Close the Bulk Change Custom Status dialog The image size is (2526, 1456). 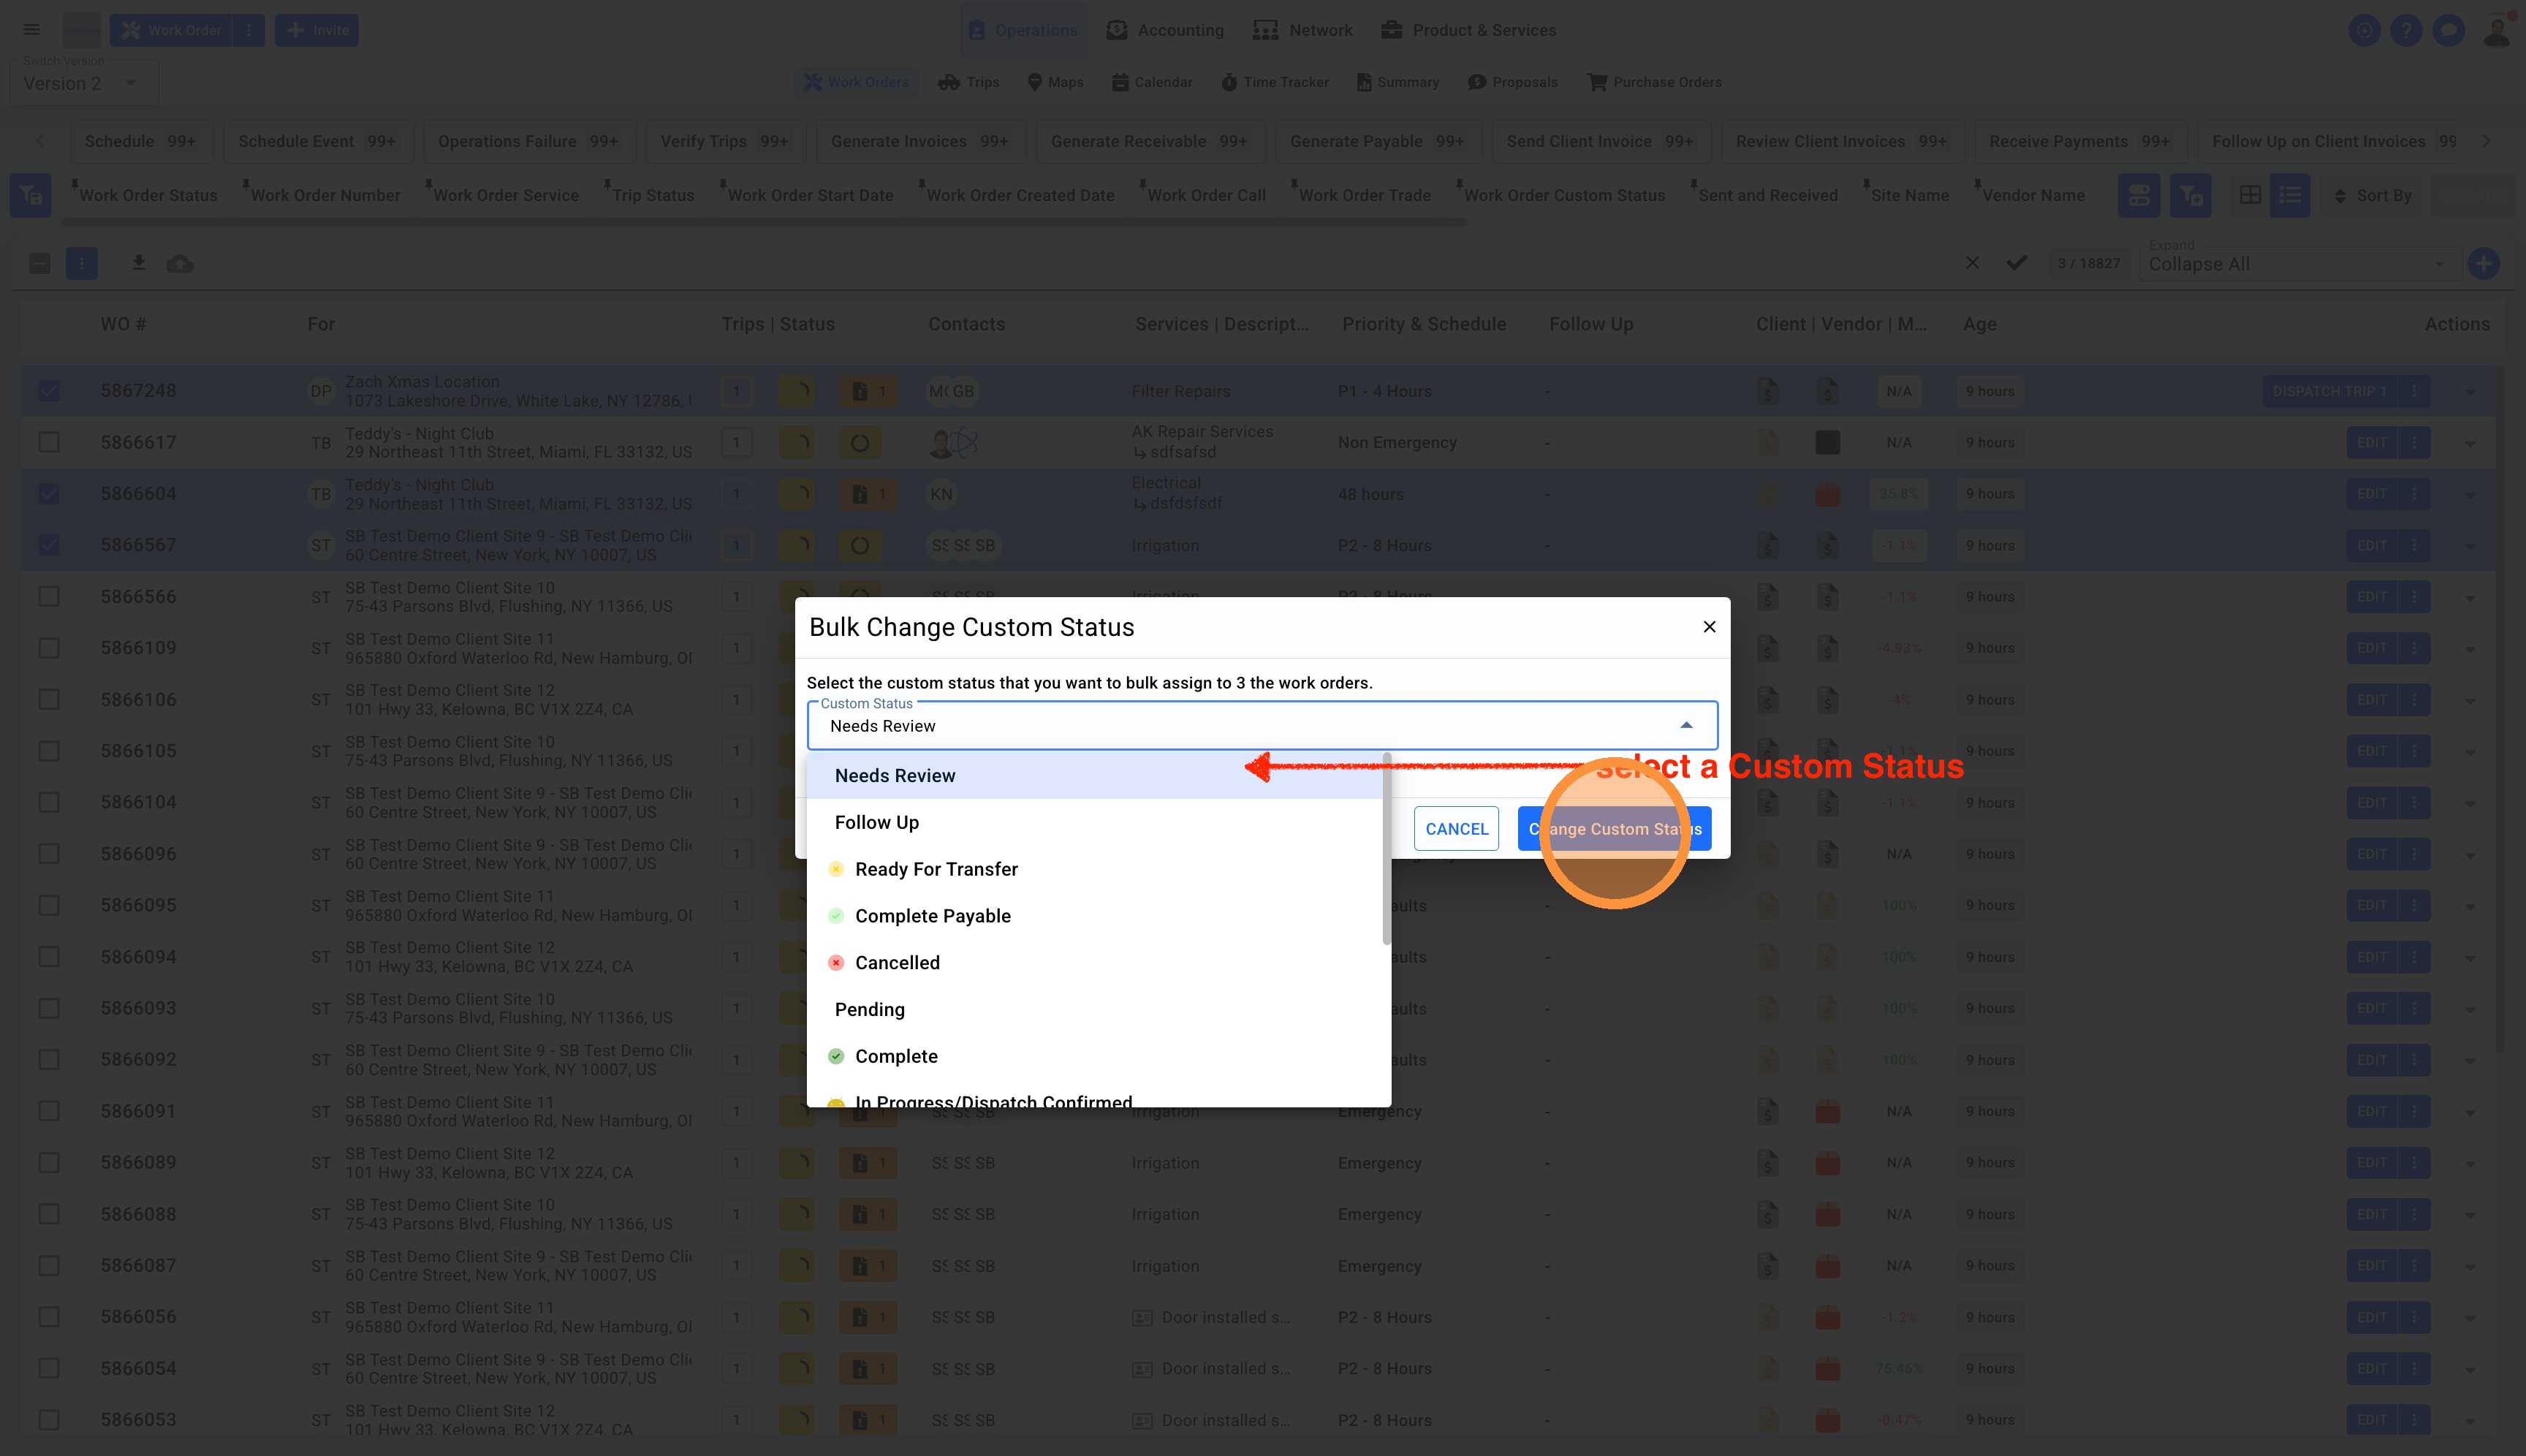click(1709, 627)
